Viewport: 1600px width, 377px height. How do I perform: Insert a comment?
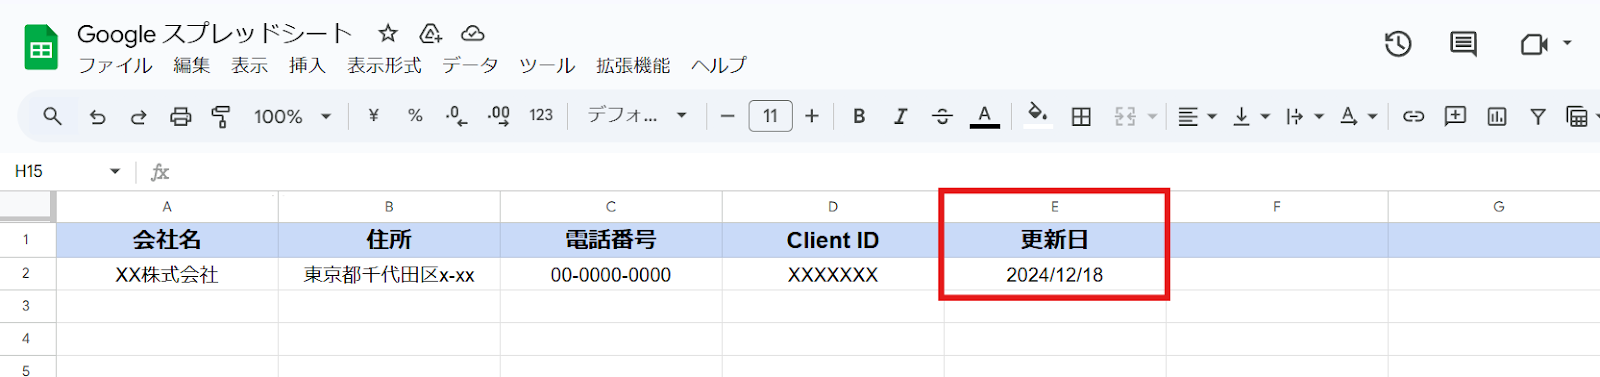pos(1455,116)
